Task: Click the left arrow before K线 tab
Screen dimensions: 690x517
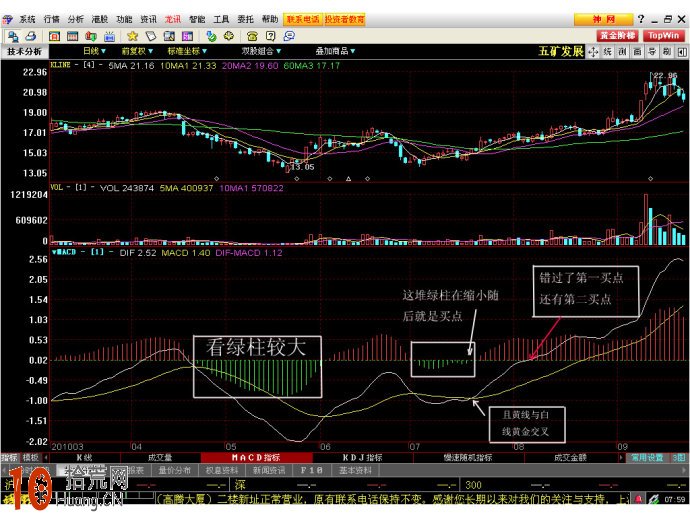Action: pyautogui.click(x=46, y=458)
